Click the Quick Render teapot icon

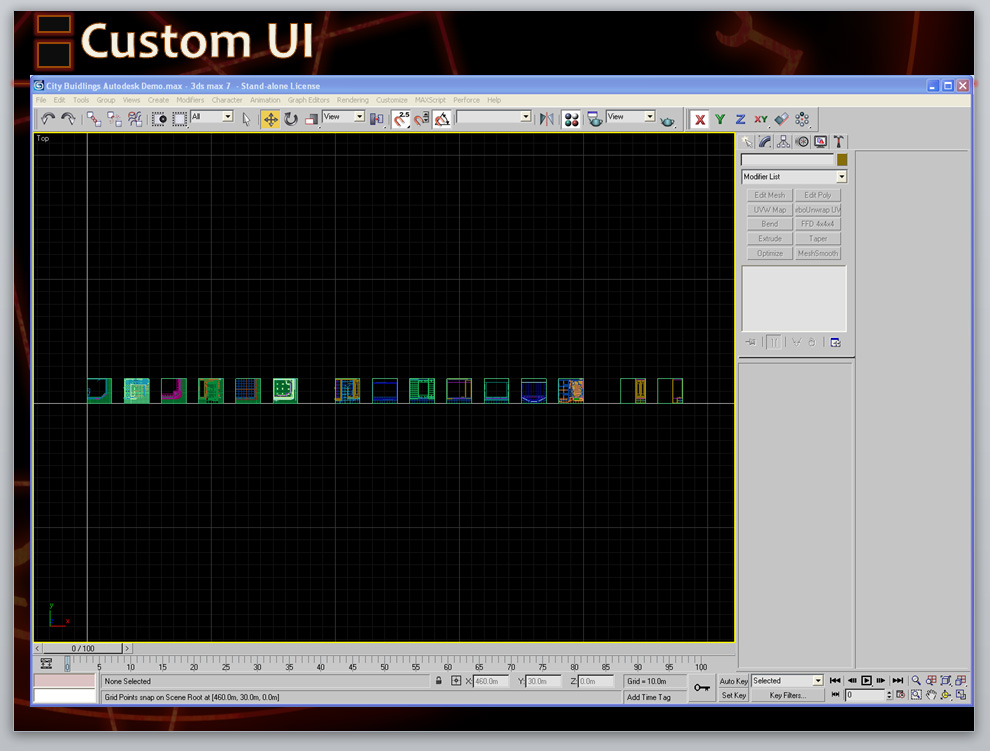tap(668, 119)
